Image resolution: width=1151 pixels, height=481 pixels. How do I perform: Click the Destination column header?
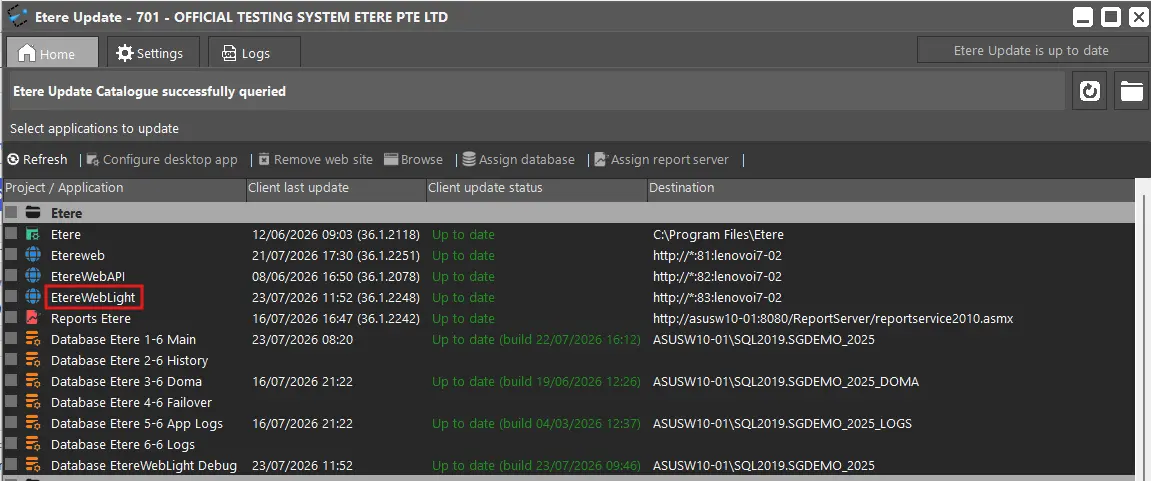pos(890,188)
